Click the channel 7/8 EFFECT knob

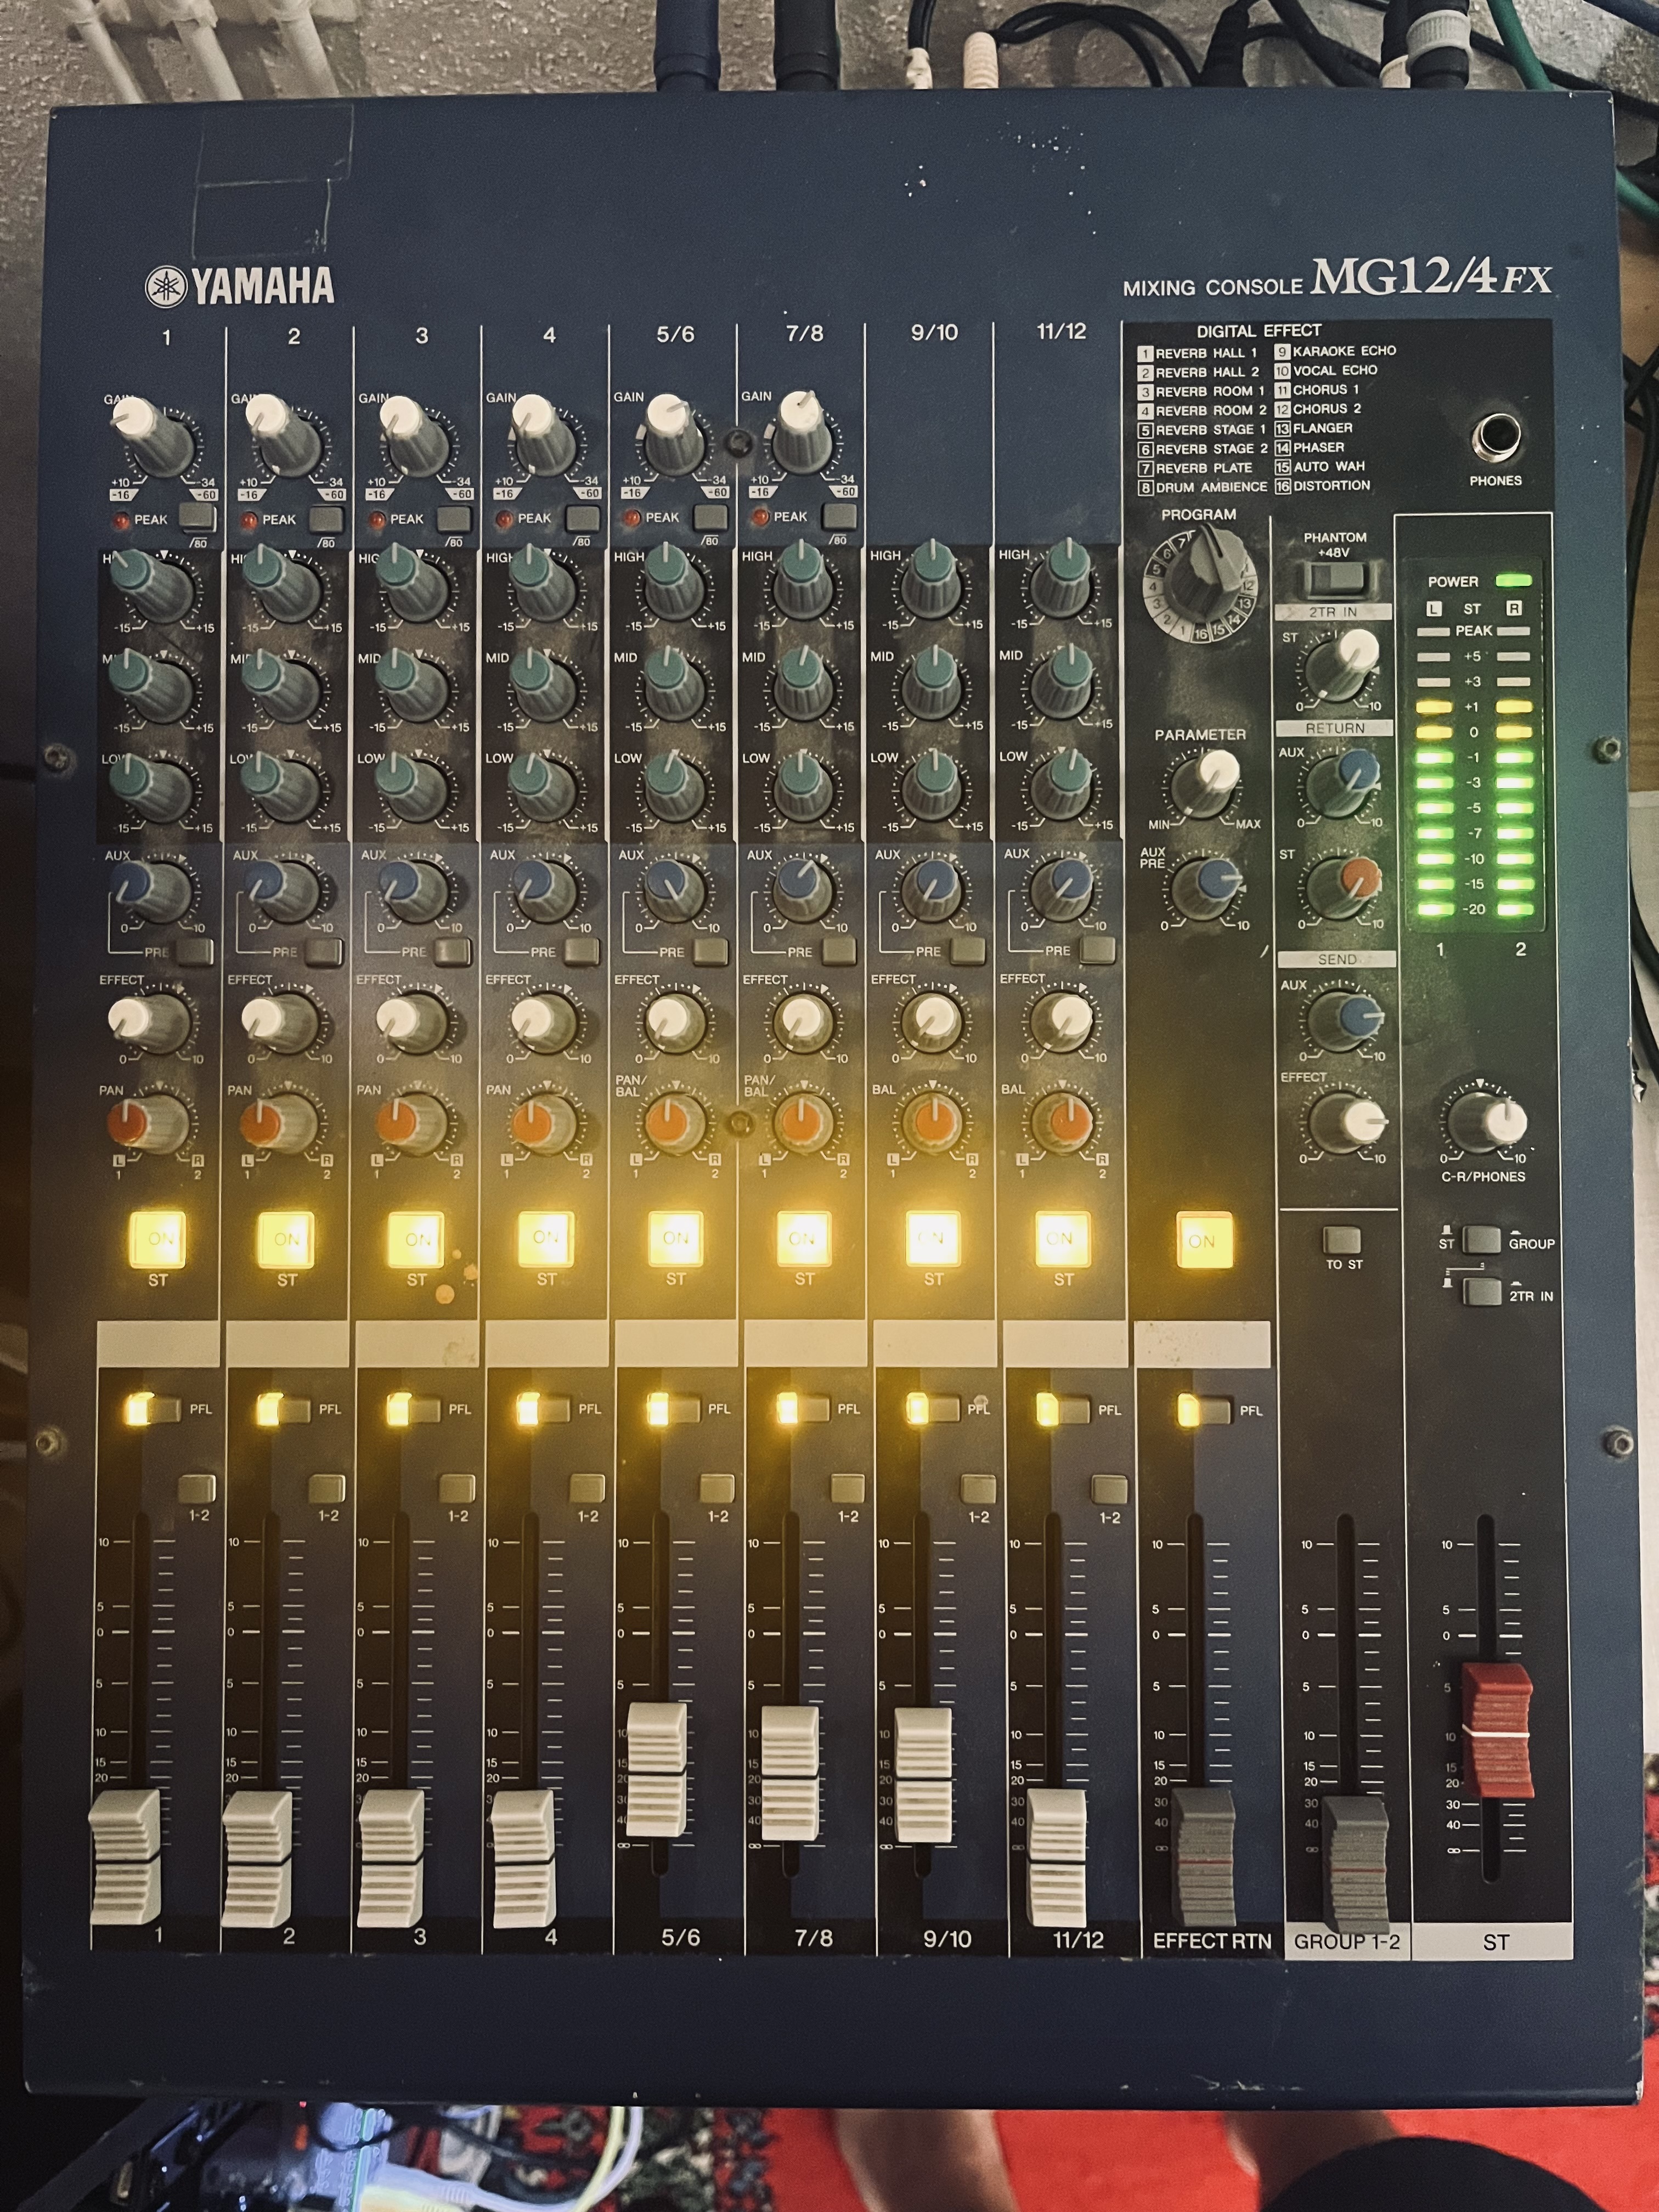[804, 1020]
